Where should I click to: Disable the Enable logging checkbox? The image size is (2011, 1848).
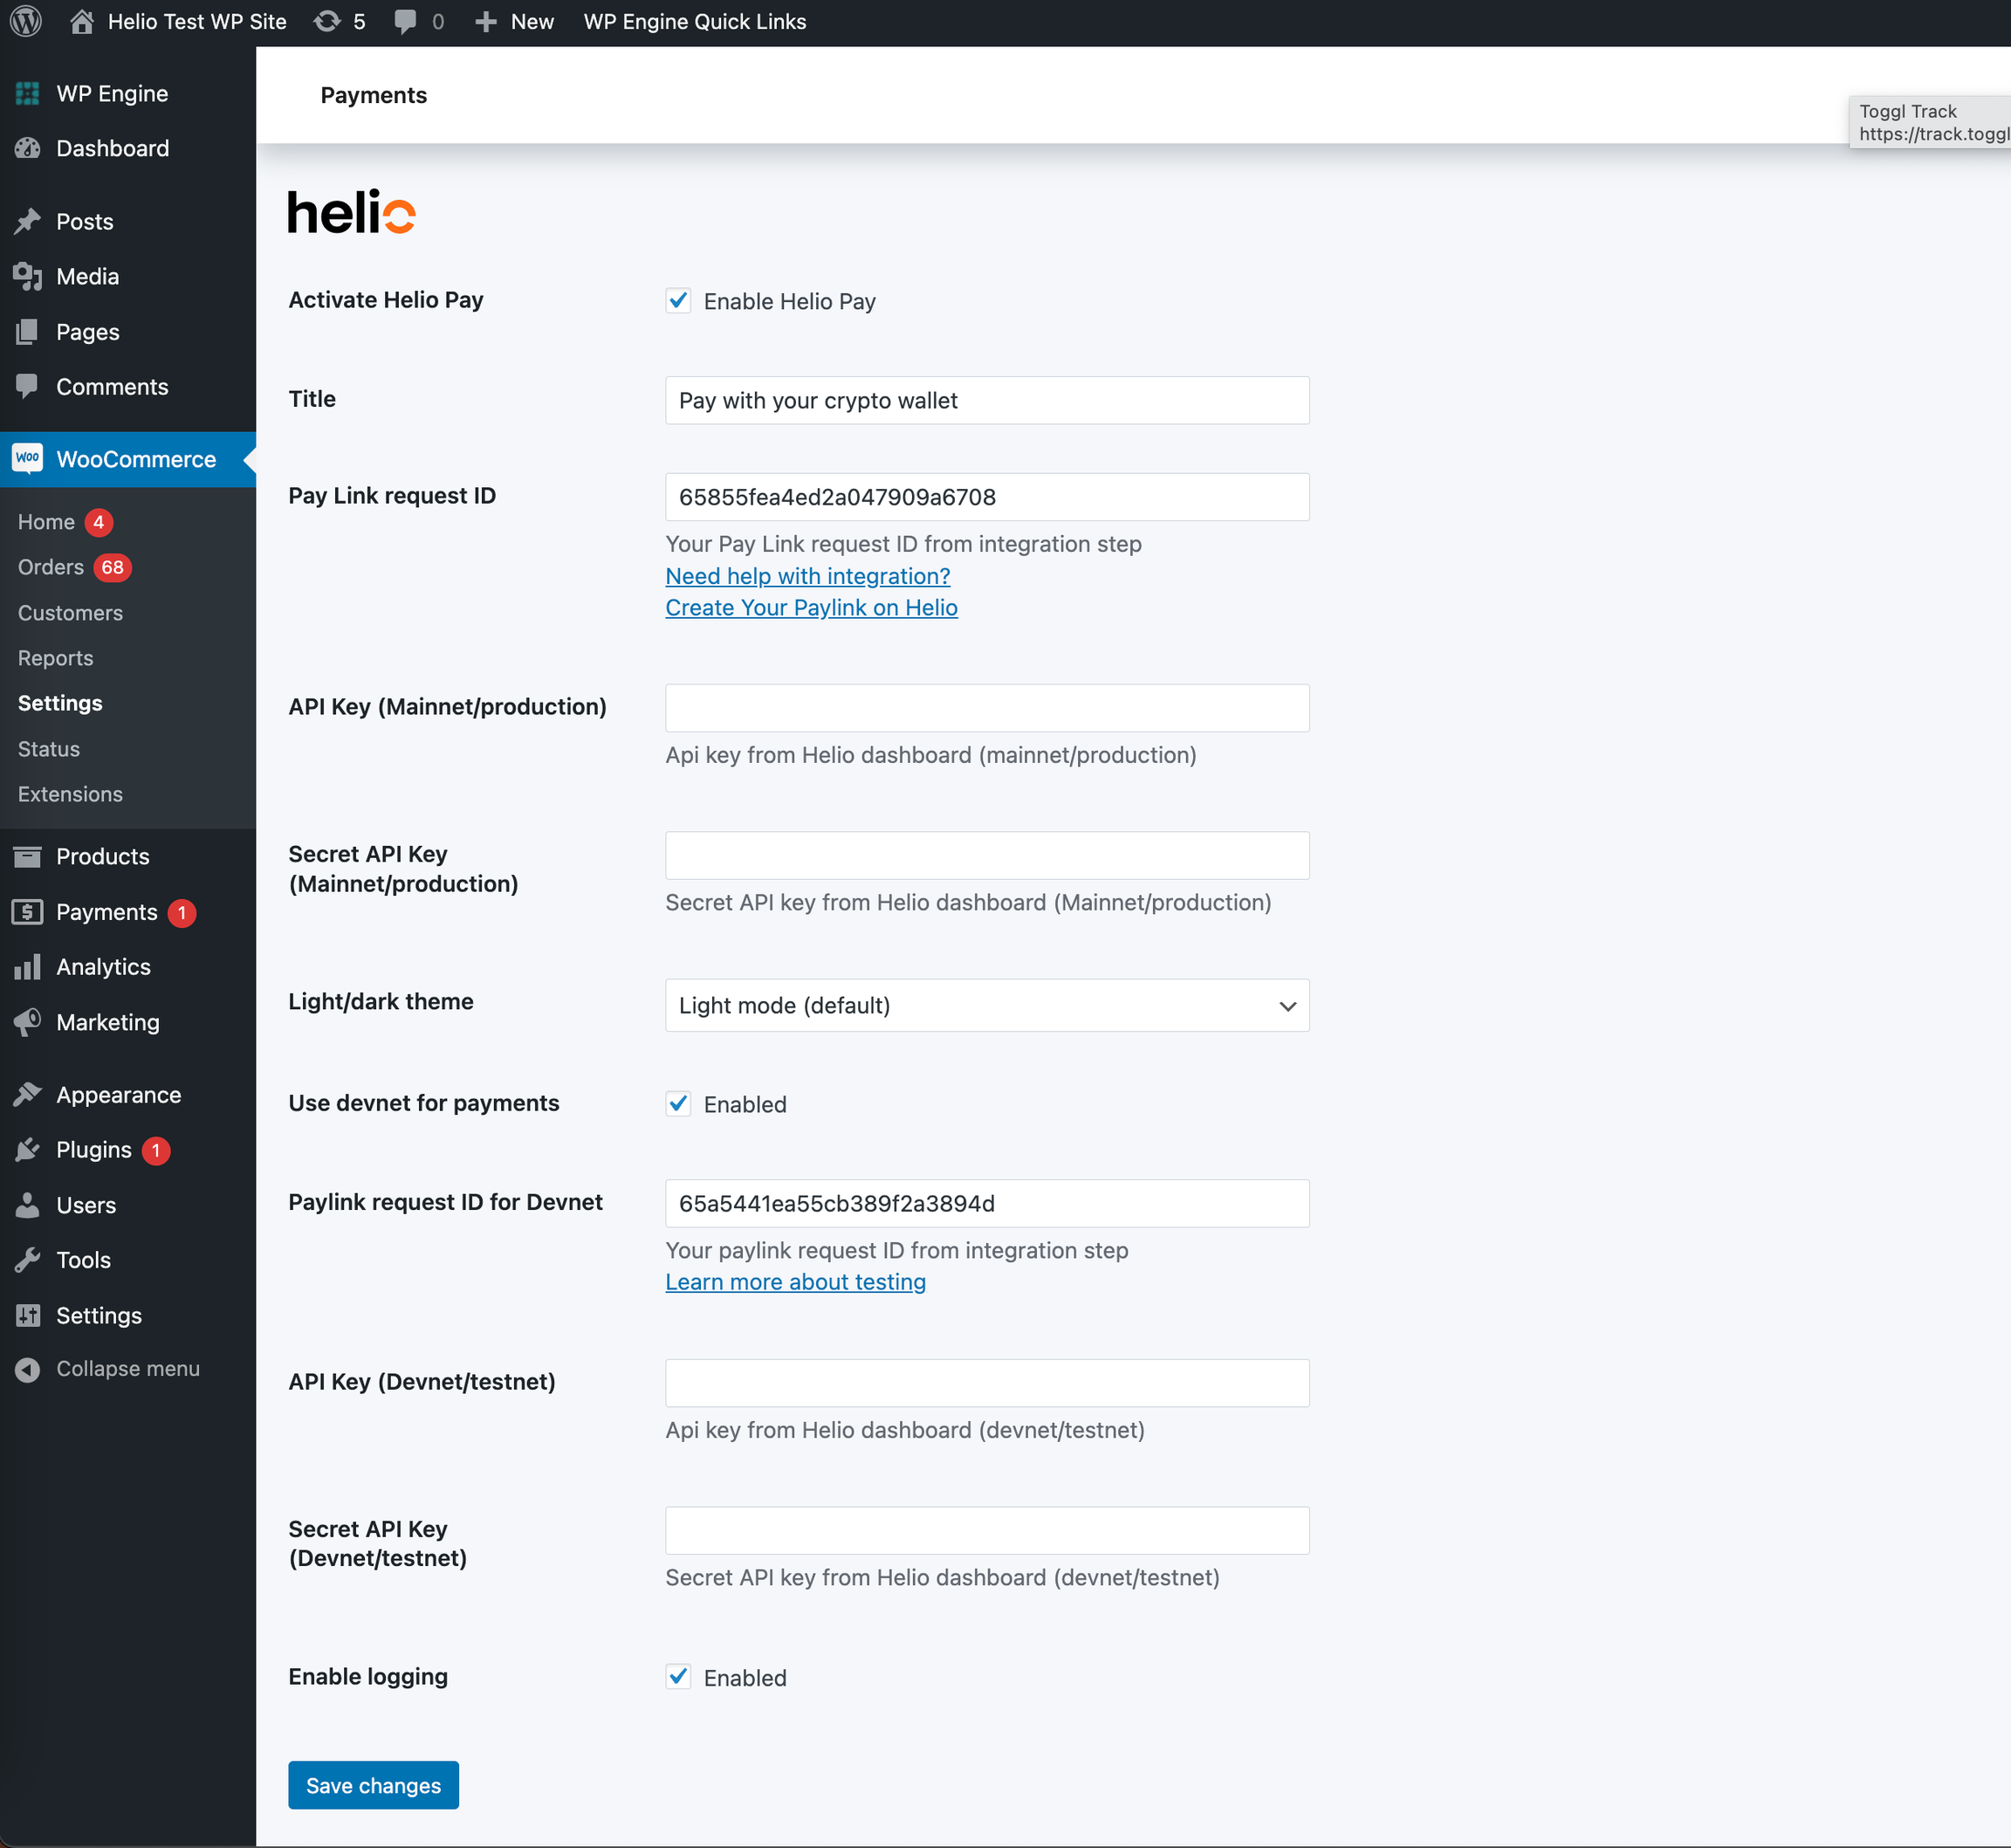(678, 1677)
